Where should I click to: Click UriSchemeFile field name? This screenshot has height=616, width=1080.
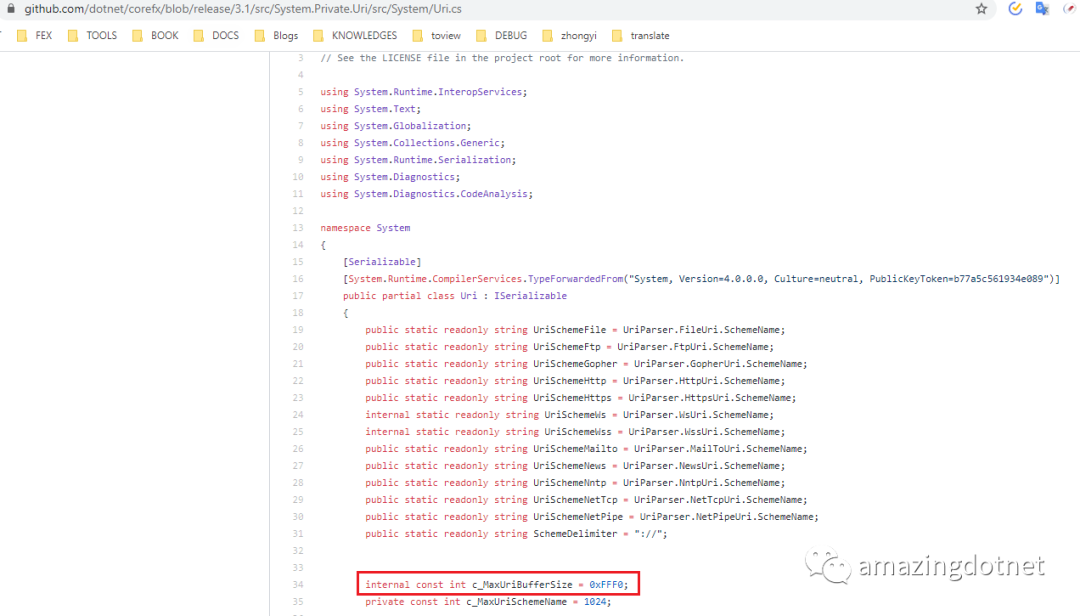click(570, 329)
